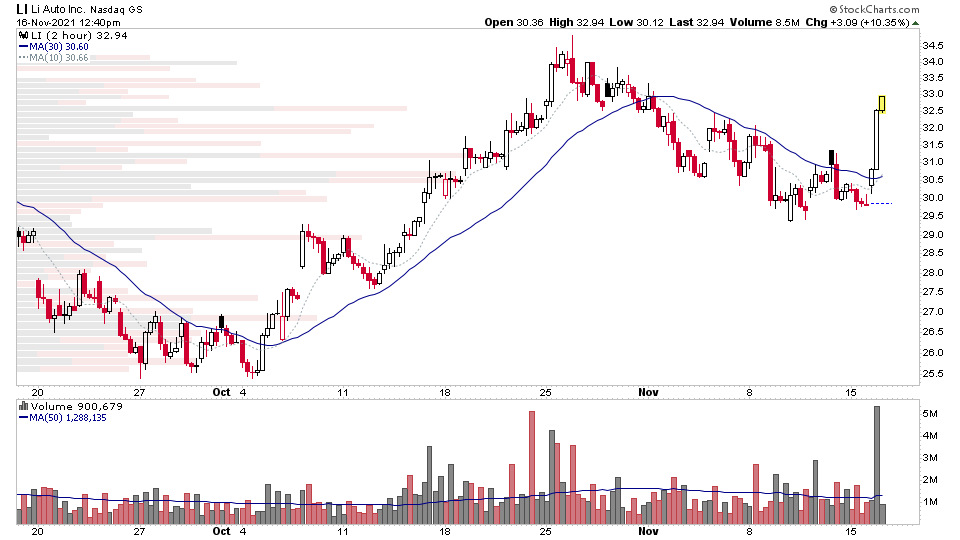The image size is (960, 540).
Task: Click the 1M volume axis label
Action: [x=930, y=502]
